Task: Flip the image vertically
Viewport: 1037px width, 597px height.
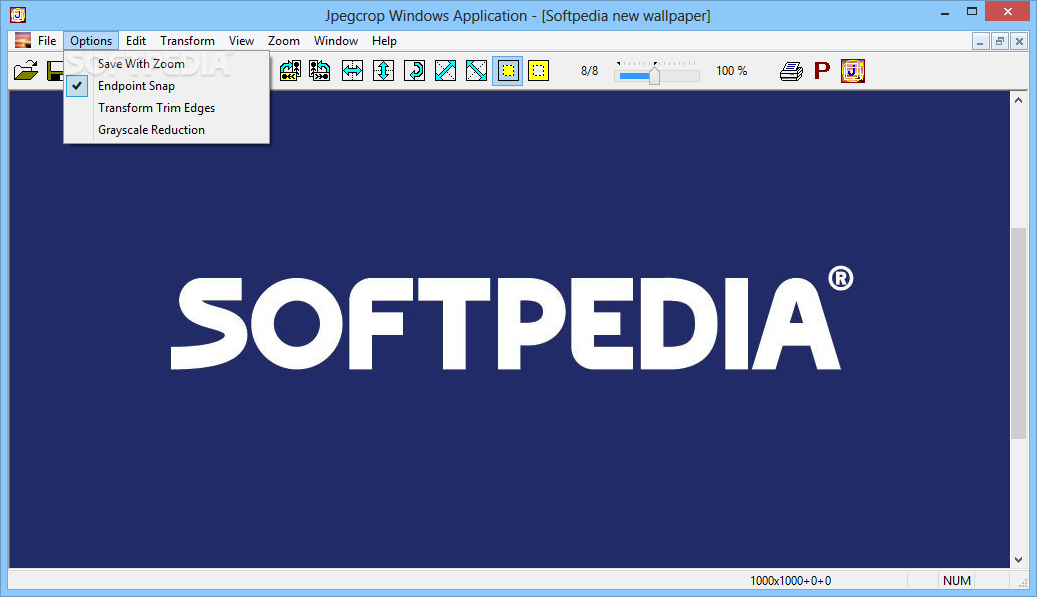Action: 383,71
